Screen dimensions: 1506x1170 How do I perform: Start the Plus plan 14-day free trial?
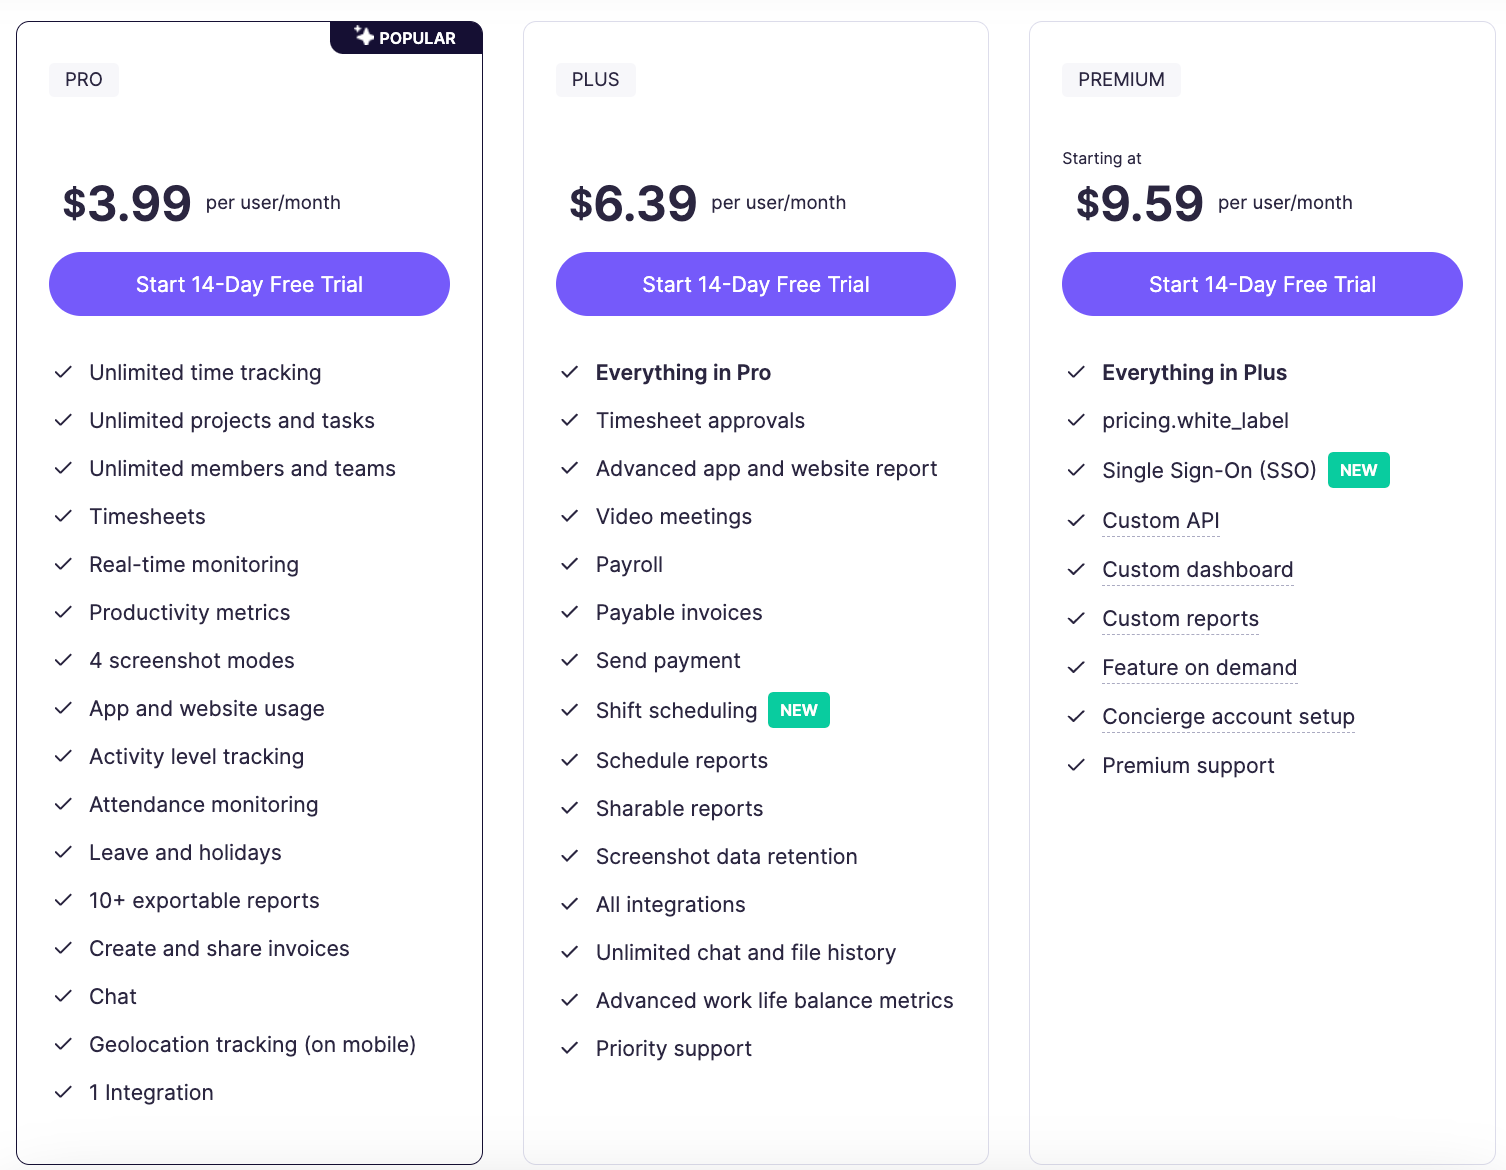[x=755, y=284]
